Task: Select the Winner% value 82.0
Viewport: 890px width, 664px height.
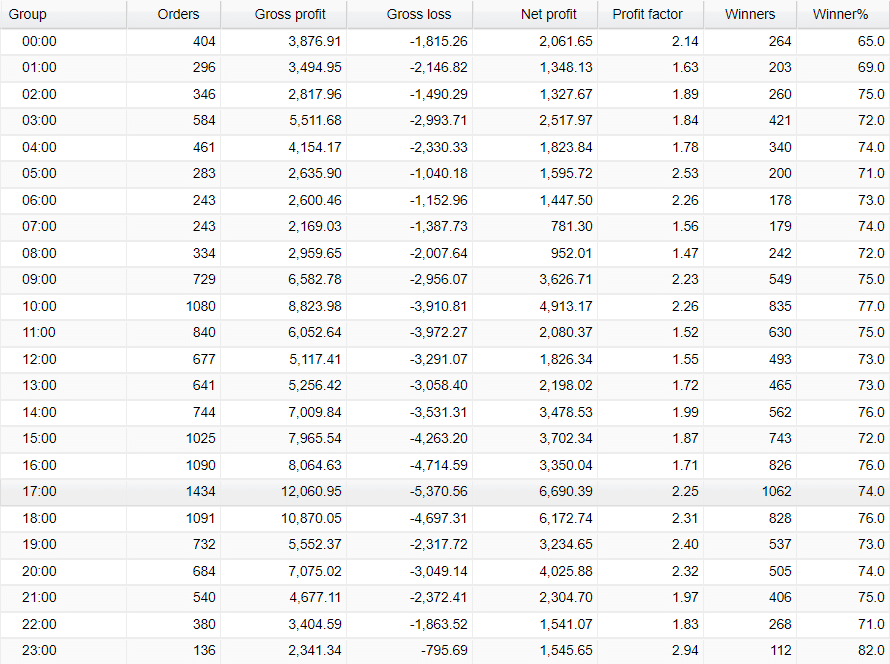Action: (x=869, y=650)
